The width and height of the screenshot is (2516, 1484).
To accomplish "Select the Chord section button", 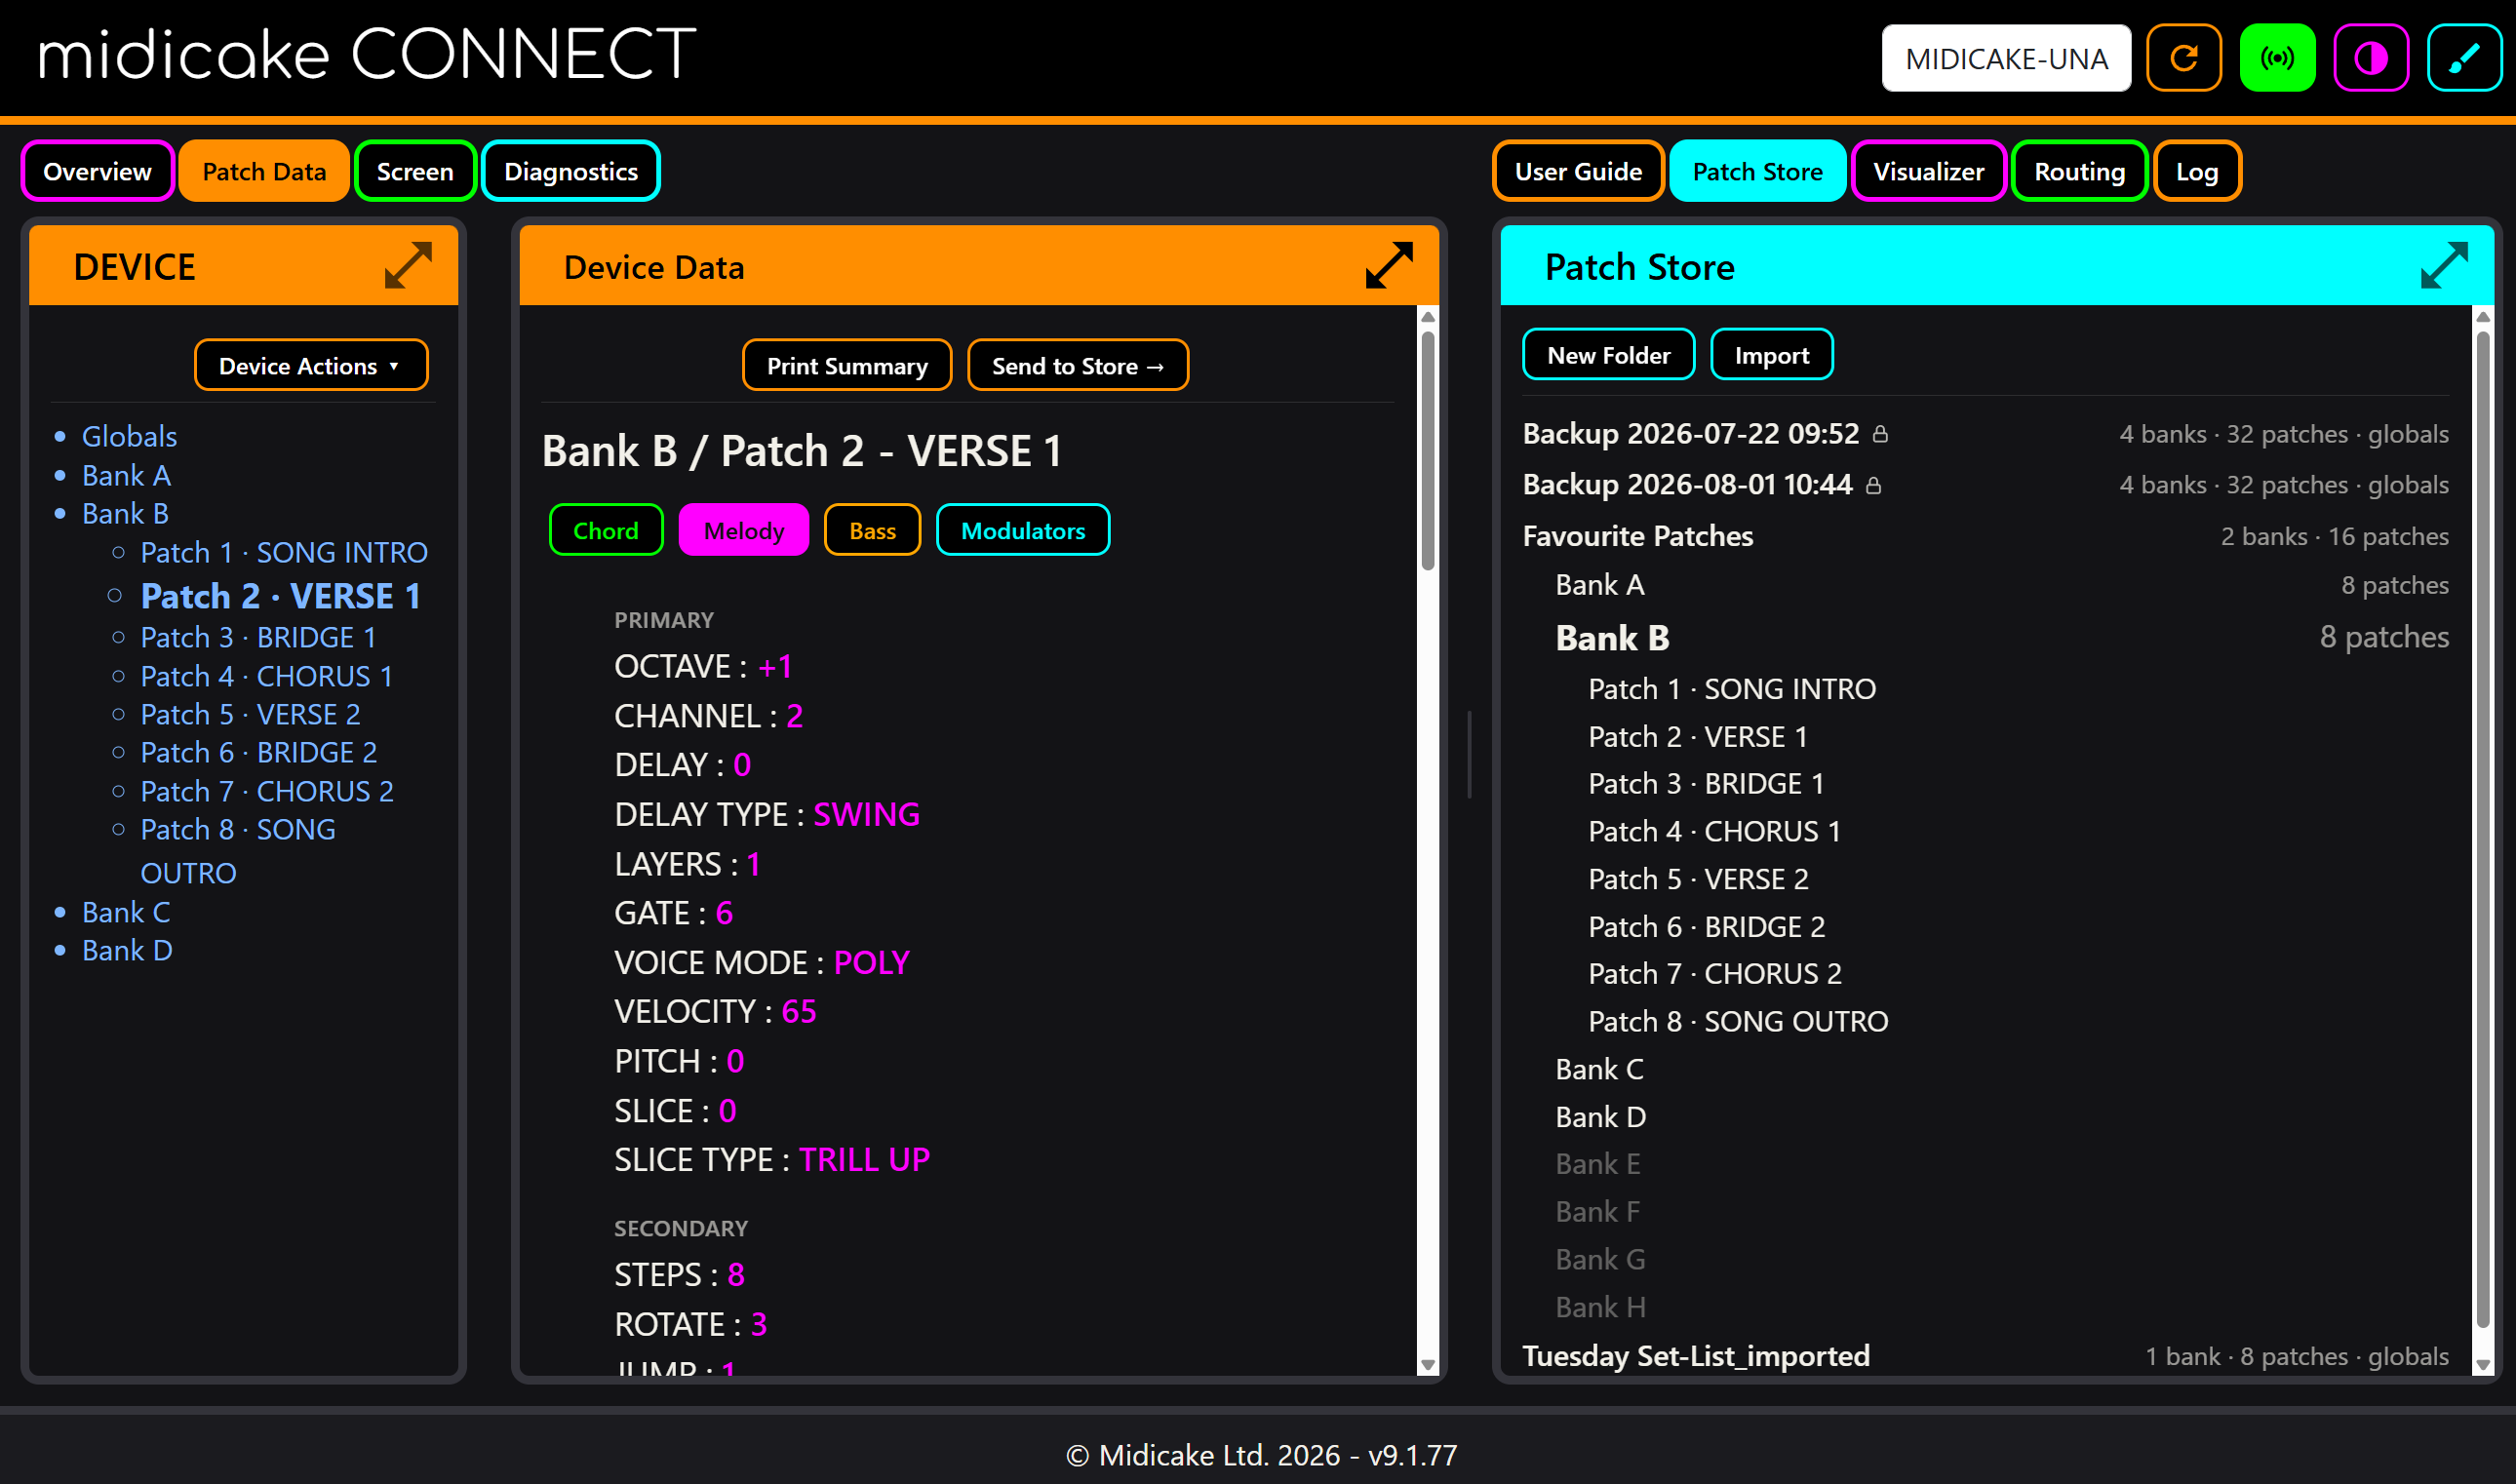I will coord(606,530).
